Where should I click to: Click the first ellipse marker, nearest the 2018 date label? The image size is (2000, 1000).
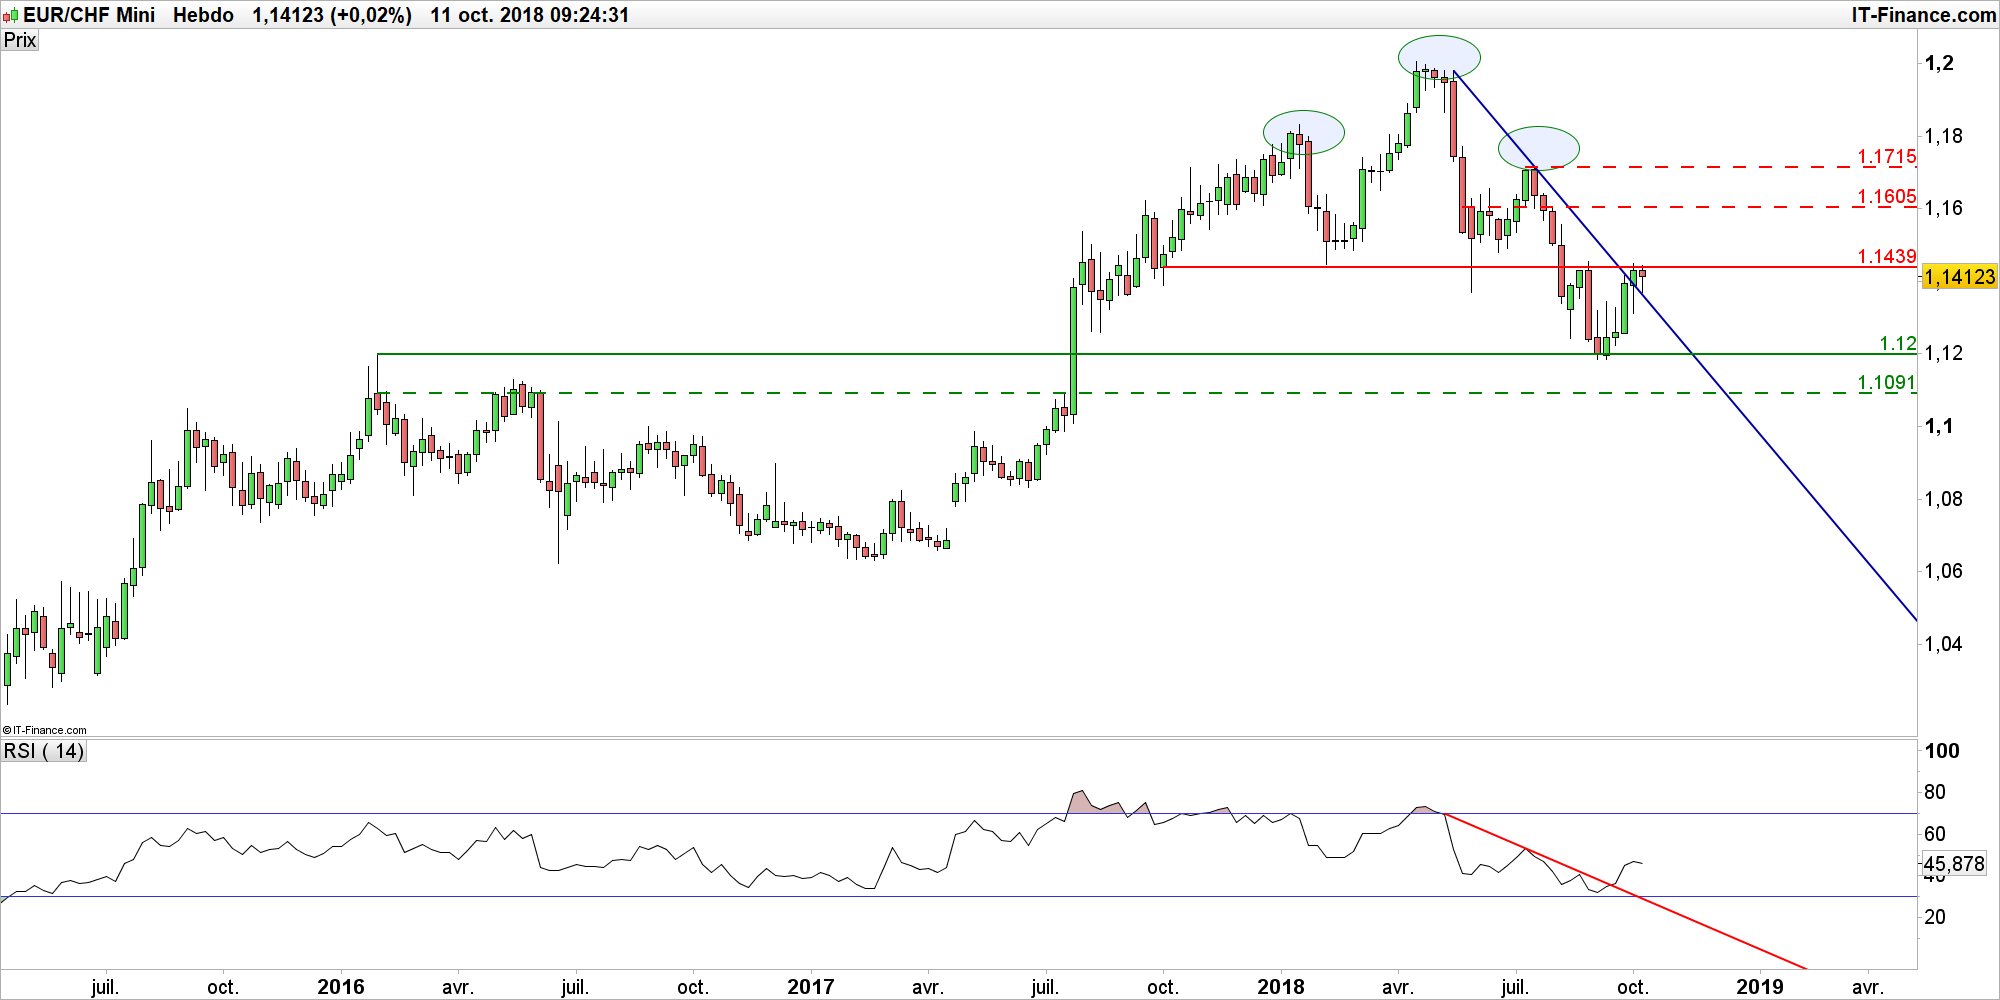click(1304, 132)
